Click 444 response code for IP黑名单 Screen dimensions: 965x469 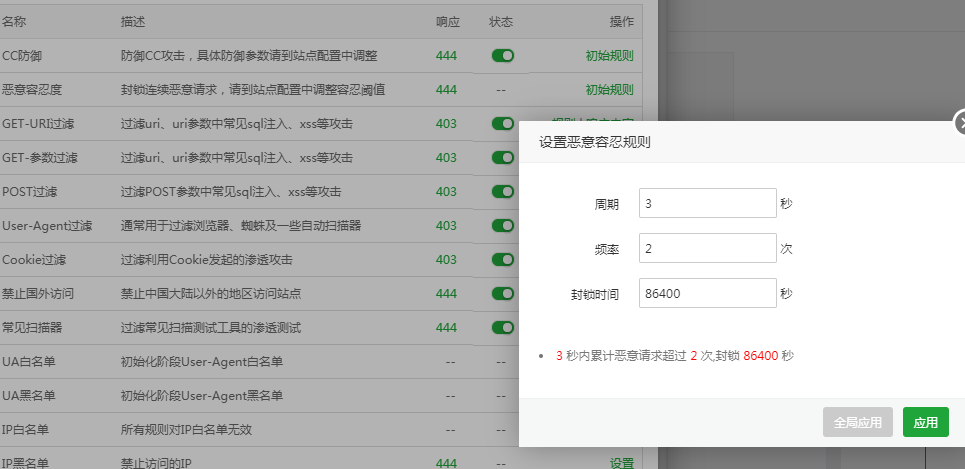click(x=446, y=463)
